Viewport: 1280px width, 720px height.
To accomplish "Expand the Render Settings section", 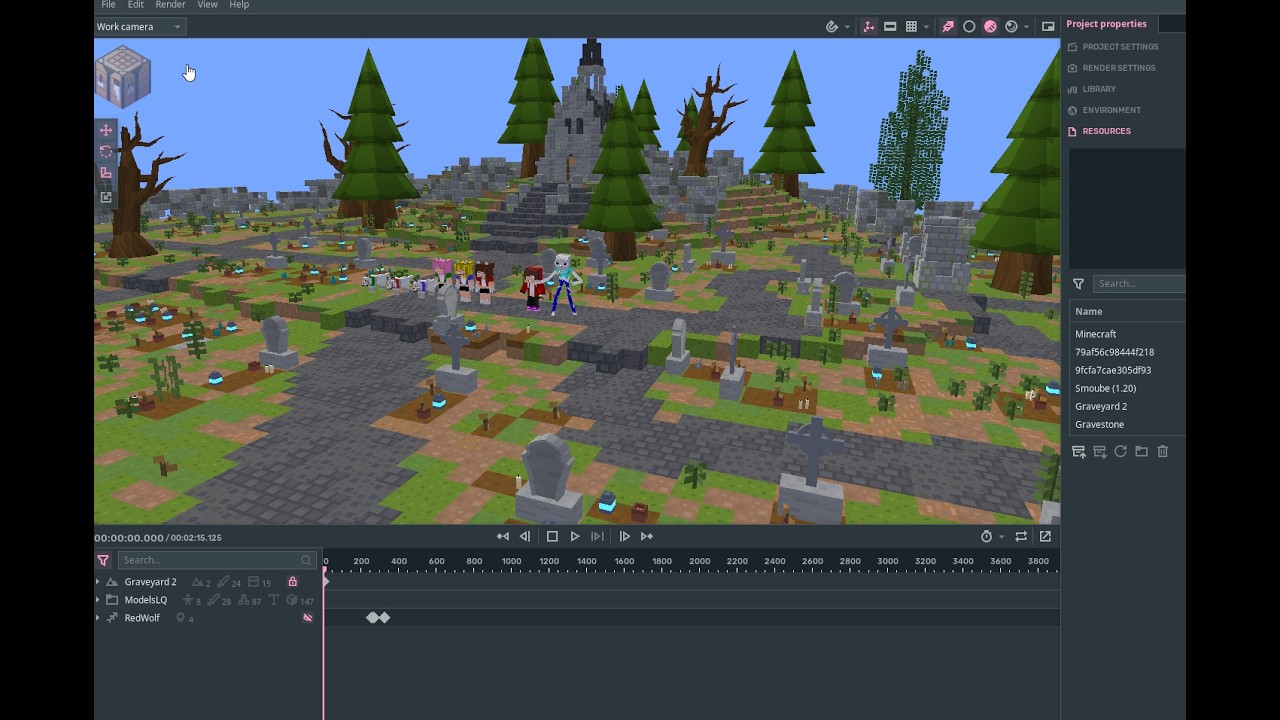I will [x=1118, y=68].
